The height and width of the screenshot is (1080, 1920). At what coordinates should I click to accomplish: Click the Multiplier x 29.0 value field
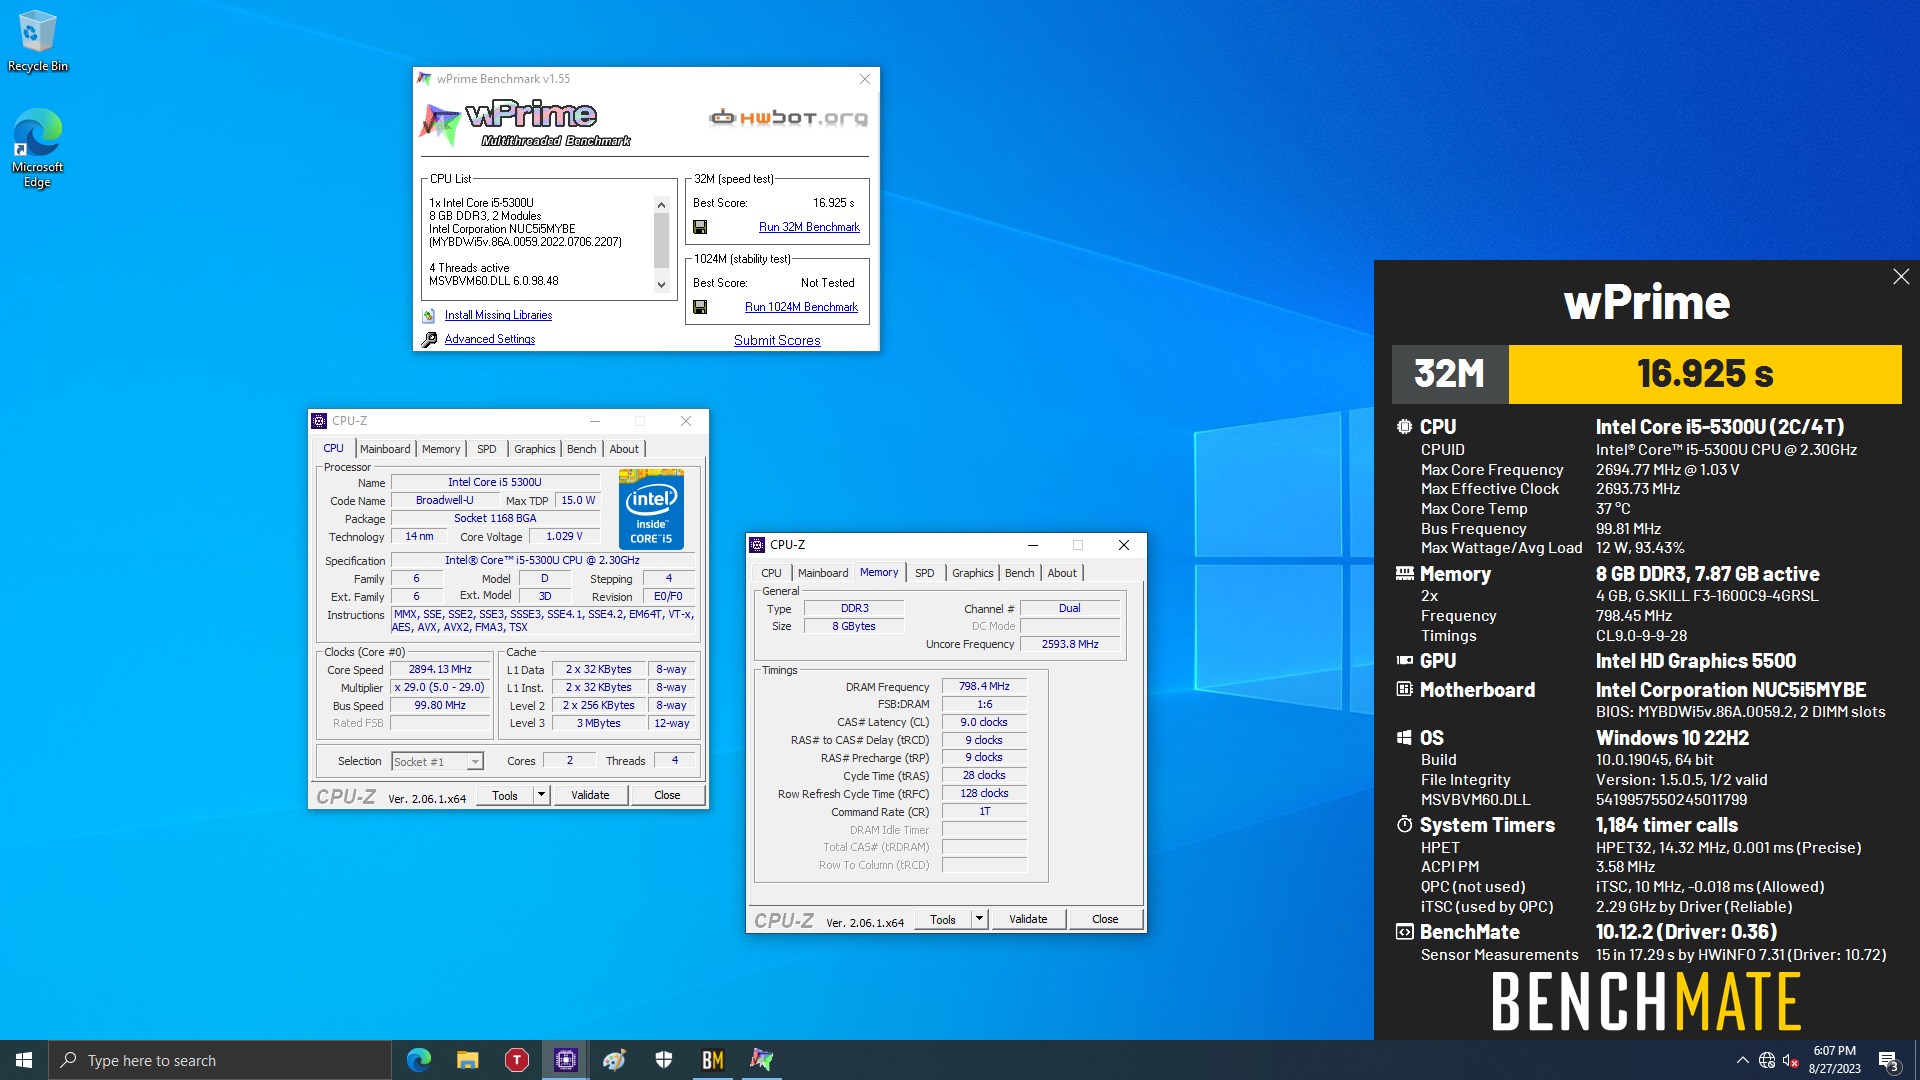(x=440, y=687)
